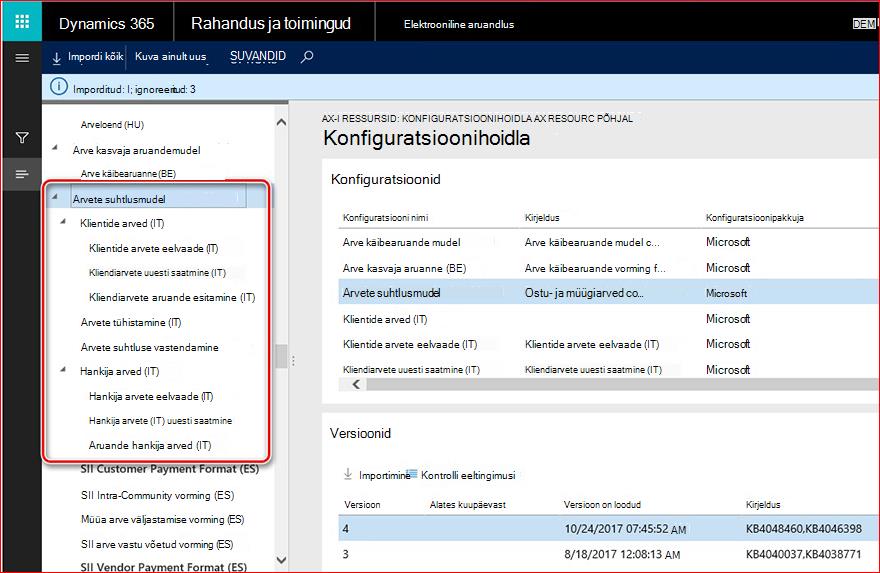Click the Importimine download arrow icon
Viewport: 880px width, 573px height.
pyautogui.click(x=348, y=474)
